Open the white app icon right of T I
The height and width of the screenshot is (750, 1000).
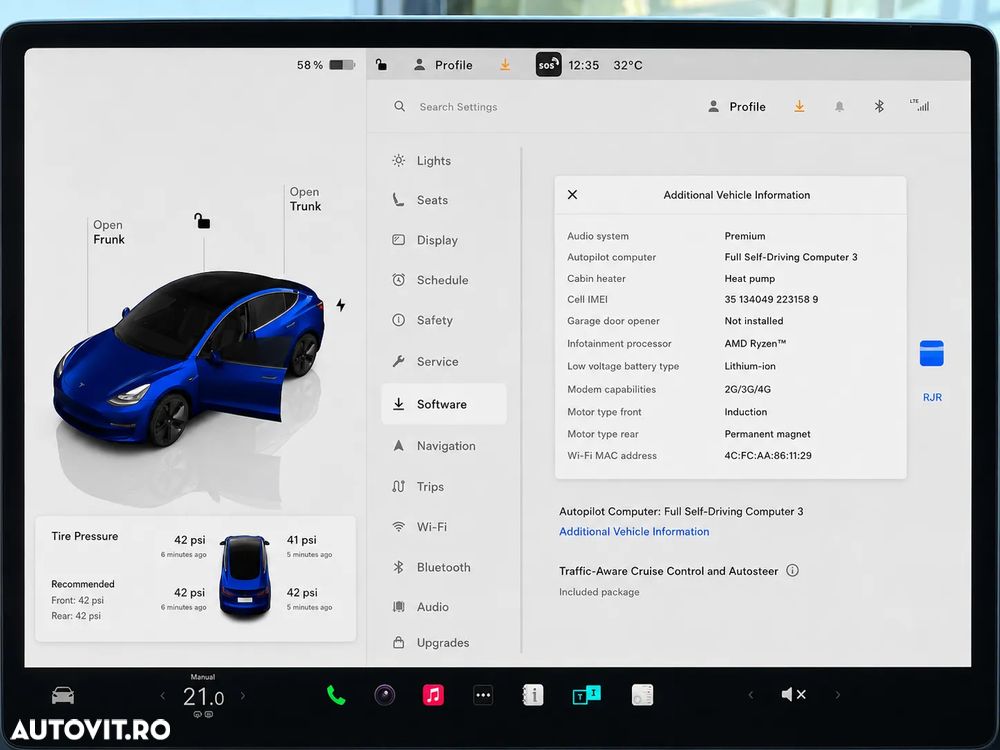point(642,695)
